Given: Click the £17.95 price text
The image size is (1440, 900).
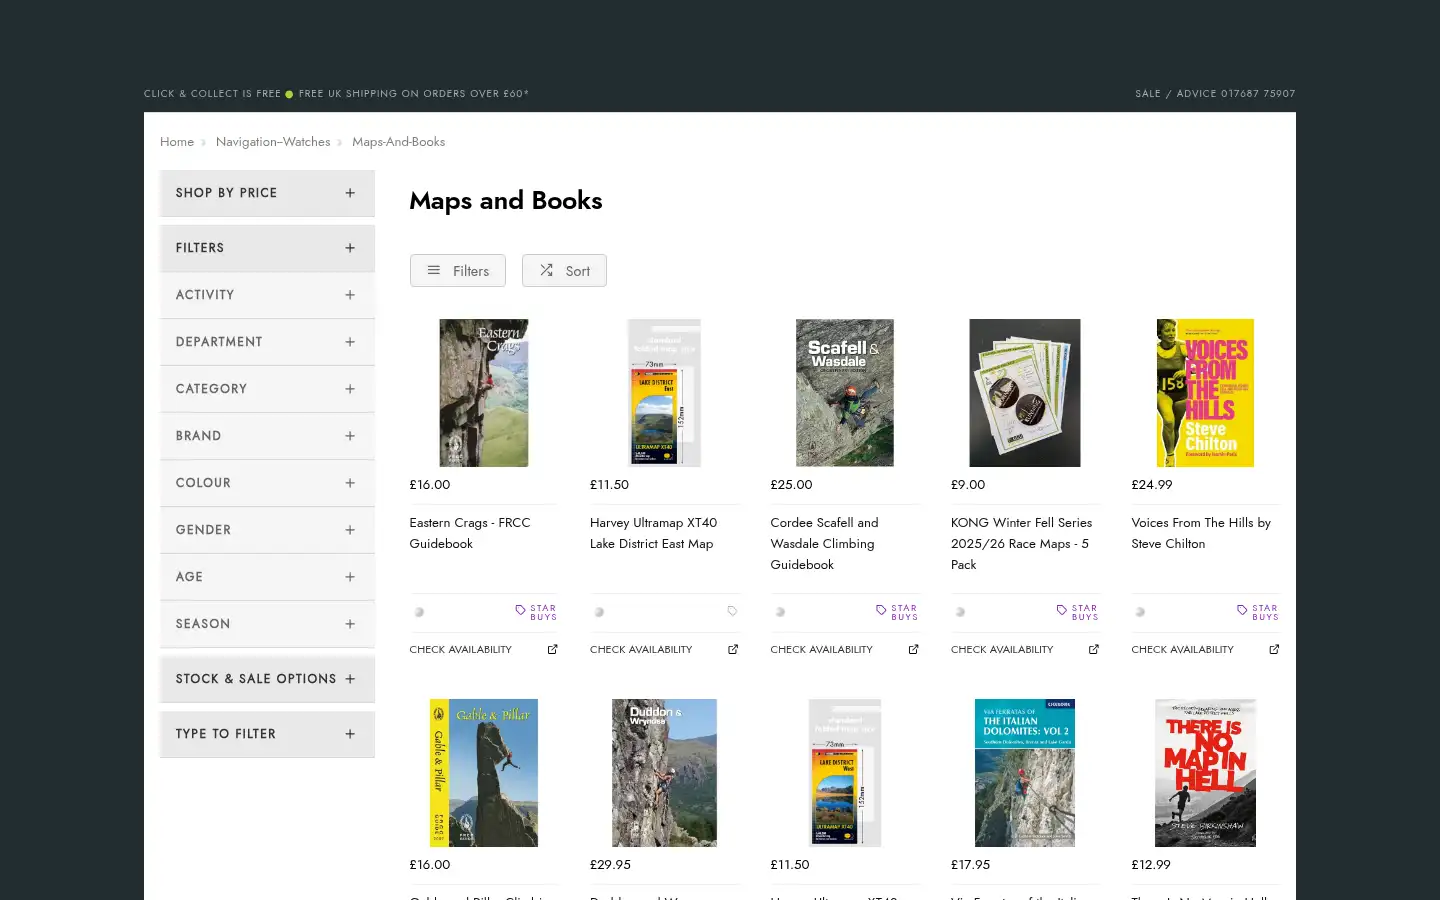Looking at the screenshot, I should 970,865.
